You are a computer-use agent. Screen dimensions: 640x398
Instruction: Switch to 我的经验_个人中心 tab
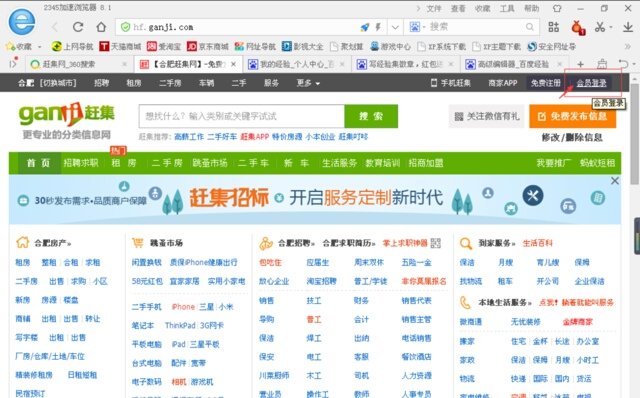click(297, 64)
